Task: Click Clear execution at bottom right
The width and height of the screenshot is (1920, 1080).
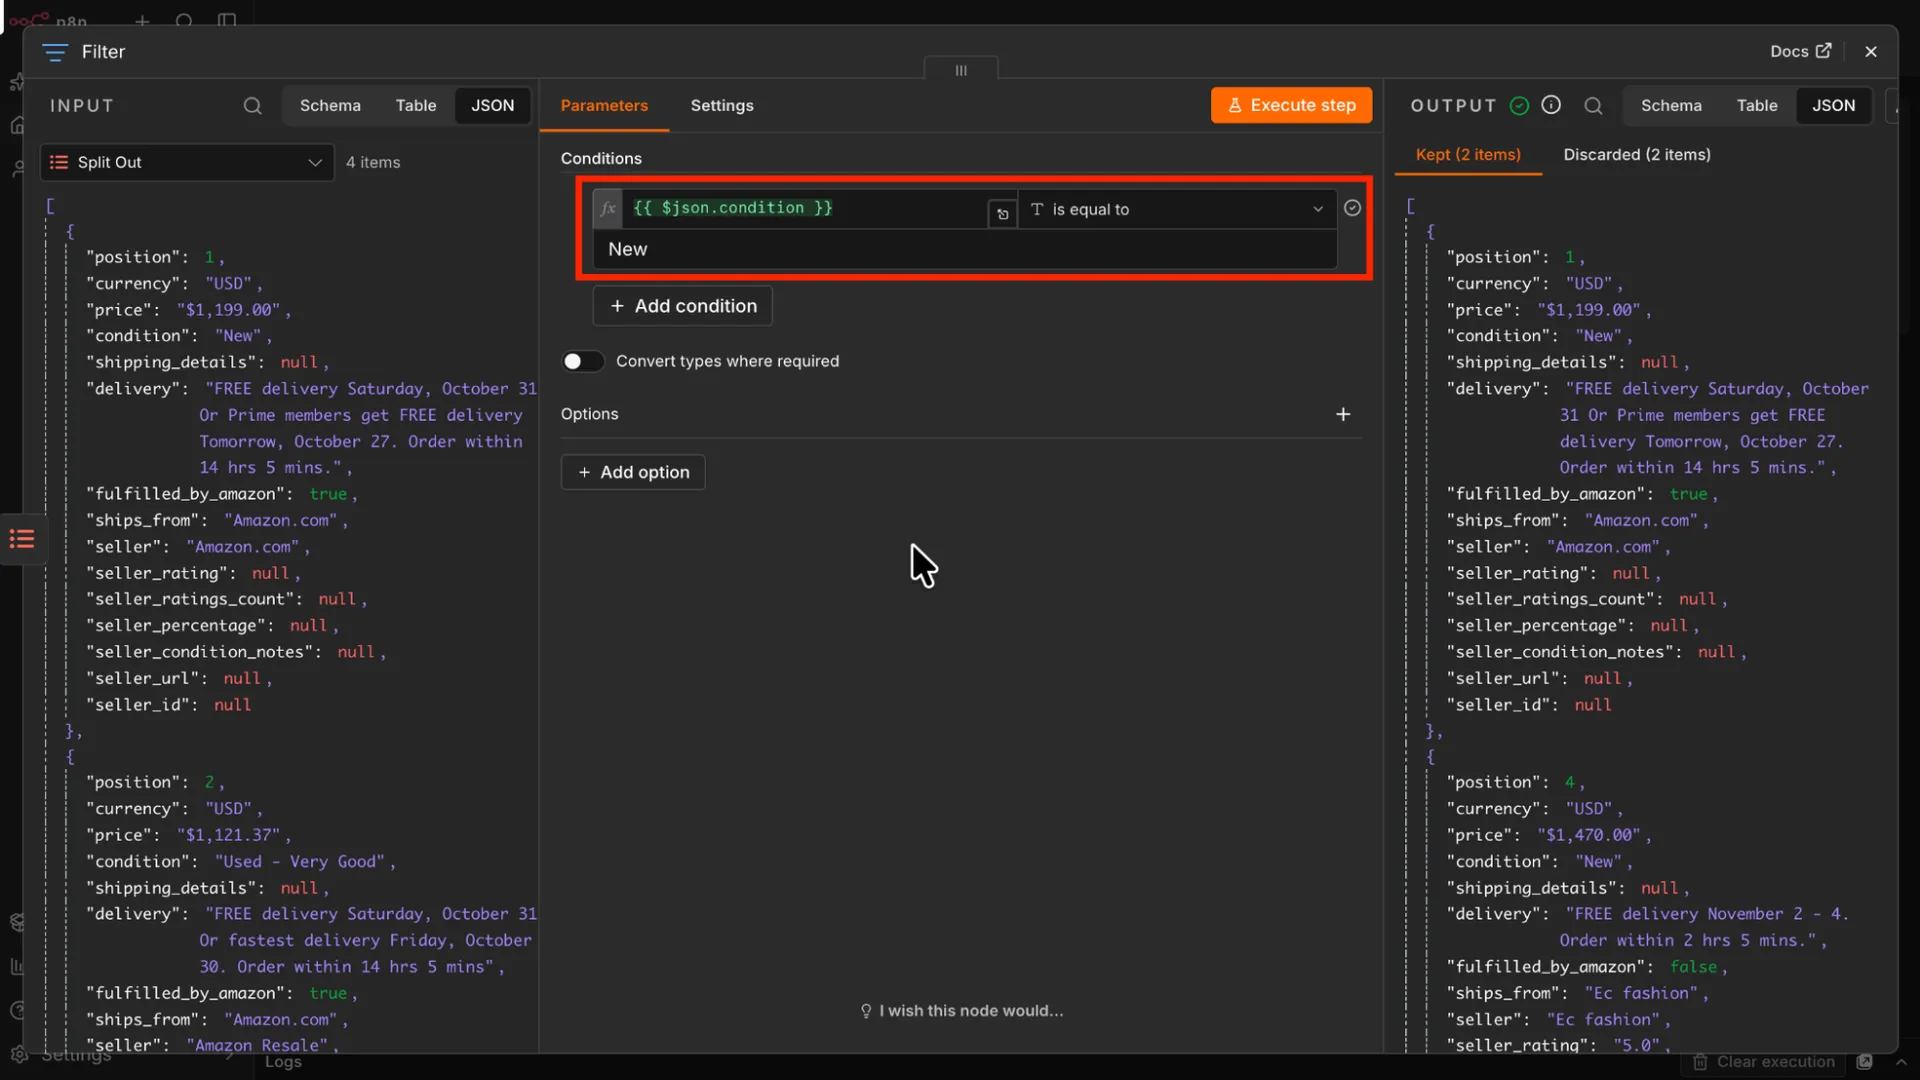Action: tap(1764, 1062)
